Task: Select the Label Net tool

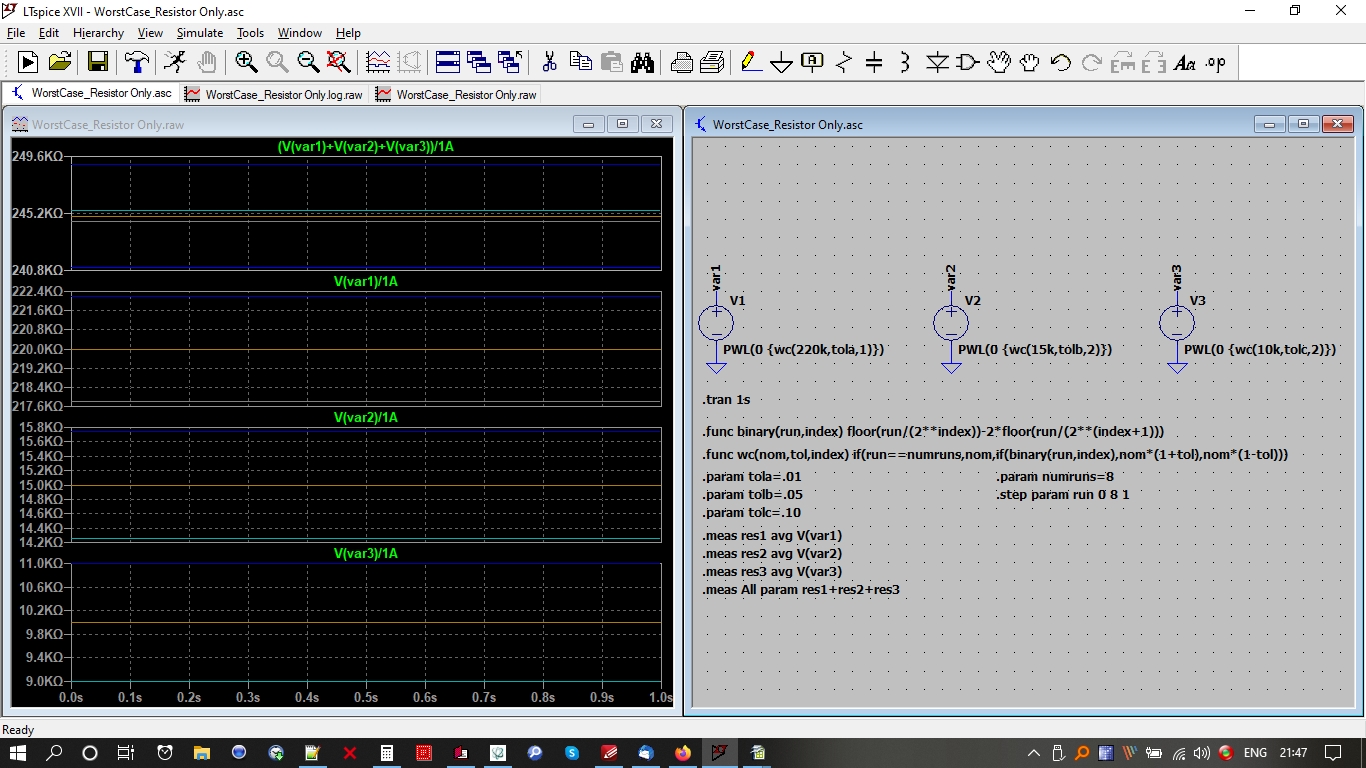Action: (x=812, y=63)
